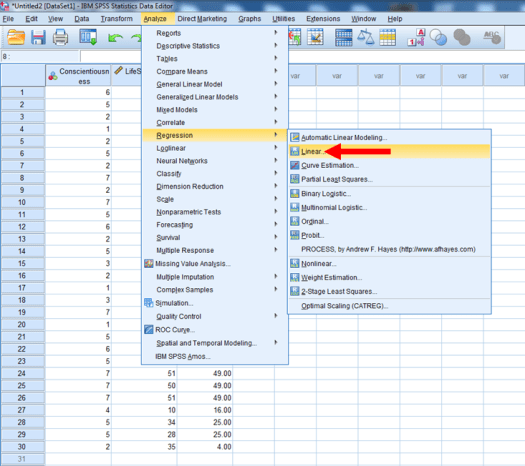525x466 pixels.
Task: Click icon next to 2-Stage Least Squares
Action: 295,291
